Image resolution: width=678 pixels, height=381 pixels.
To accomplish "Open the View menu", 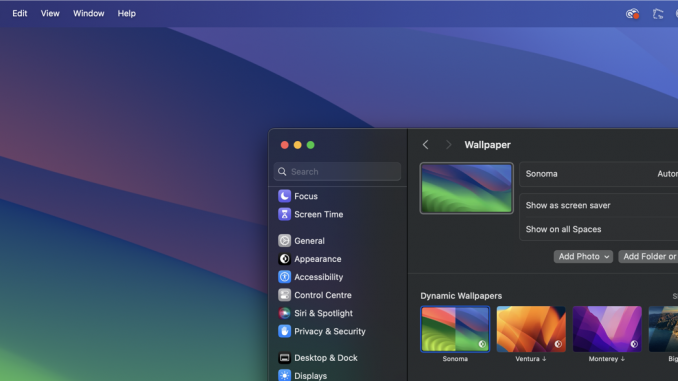I will (50, 13).
